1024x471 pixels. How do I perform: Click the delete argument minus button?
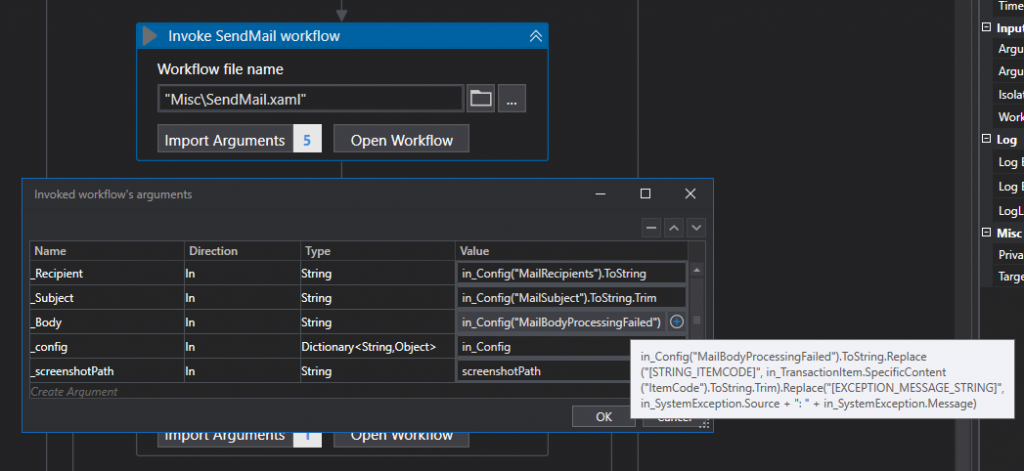point(652,228)
